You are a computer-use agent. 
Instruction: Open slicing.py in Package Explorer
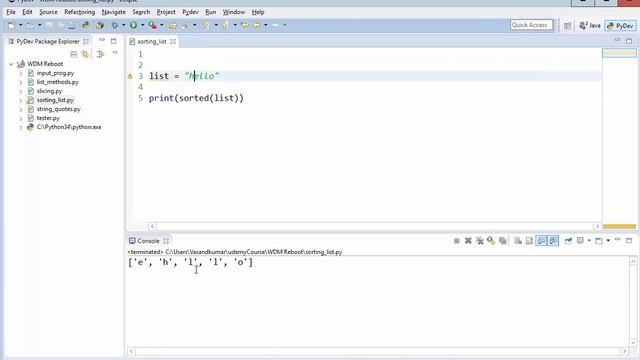click(x=49, y=91)
